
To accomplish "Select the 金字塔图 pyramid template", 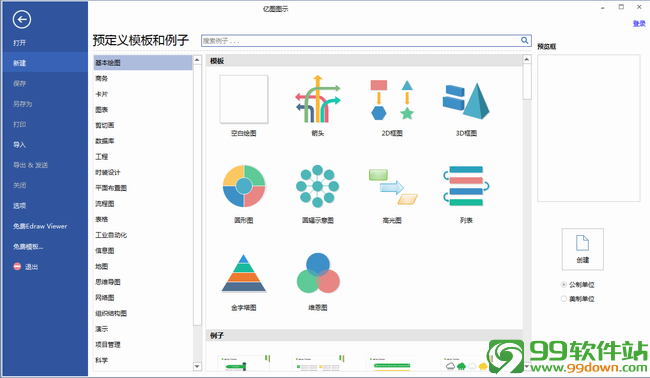I will [x=244, y=274].
